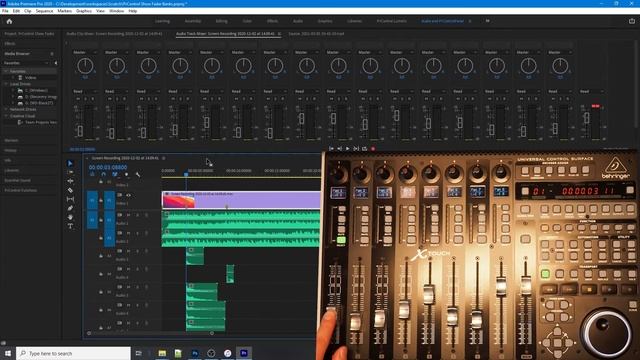640x360 pixels.
Task: Mute the Audio 2 timeline track
Action: coord(129,233)
